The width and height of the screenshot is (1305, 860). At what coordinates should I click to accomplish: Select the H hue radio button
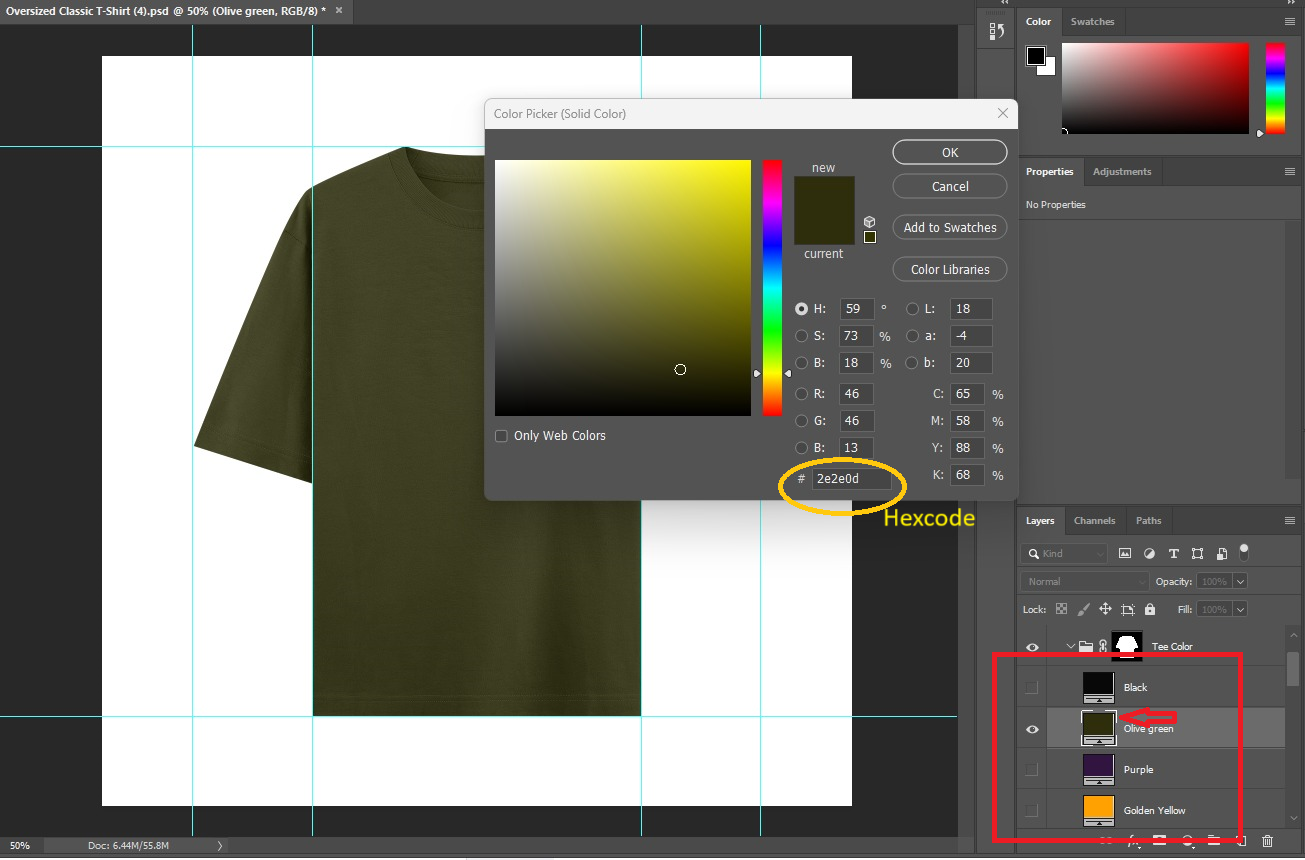(801, 309)
